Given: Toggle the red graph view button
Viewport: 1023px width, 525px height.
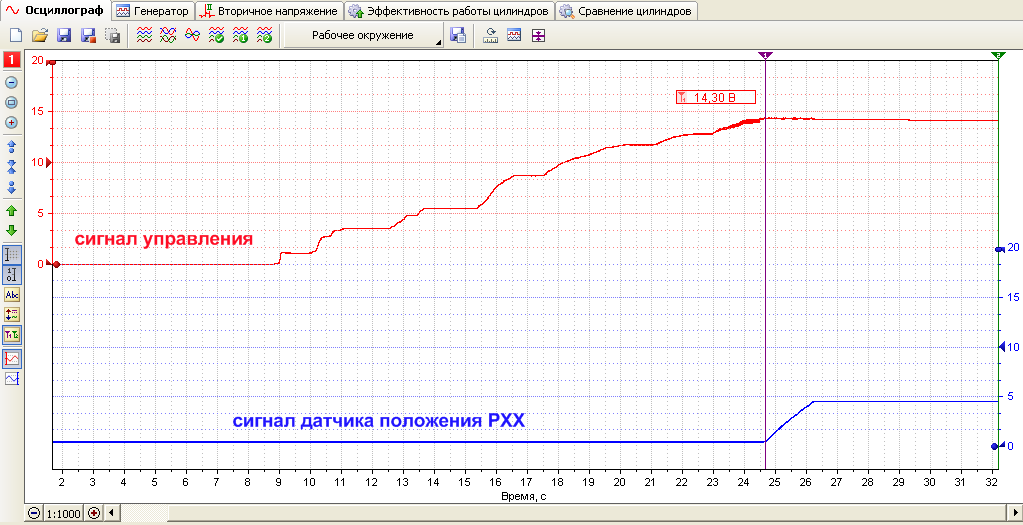Looking at the screenshot, I should (12, 357).
